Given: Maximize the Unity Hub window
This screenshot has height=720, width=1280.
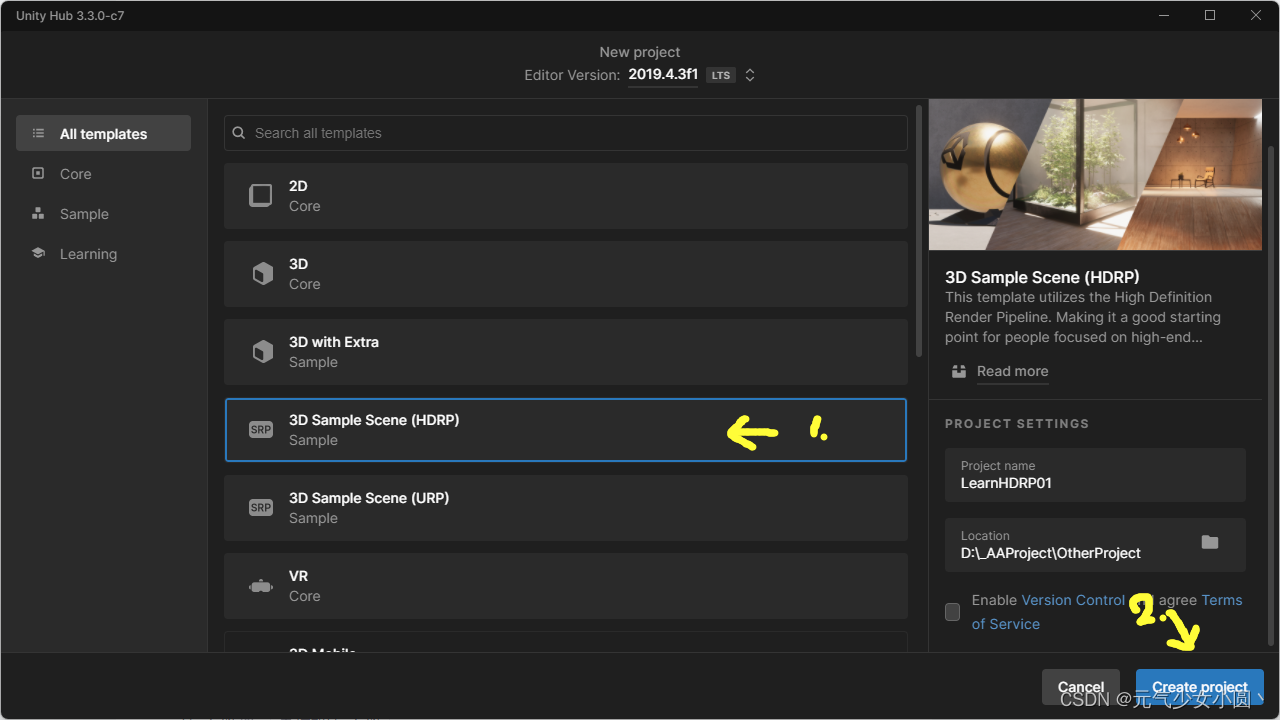Looking at the screenshot, I should (x=1210, y=15).
